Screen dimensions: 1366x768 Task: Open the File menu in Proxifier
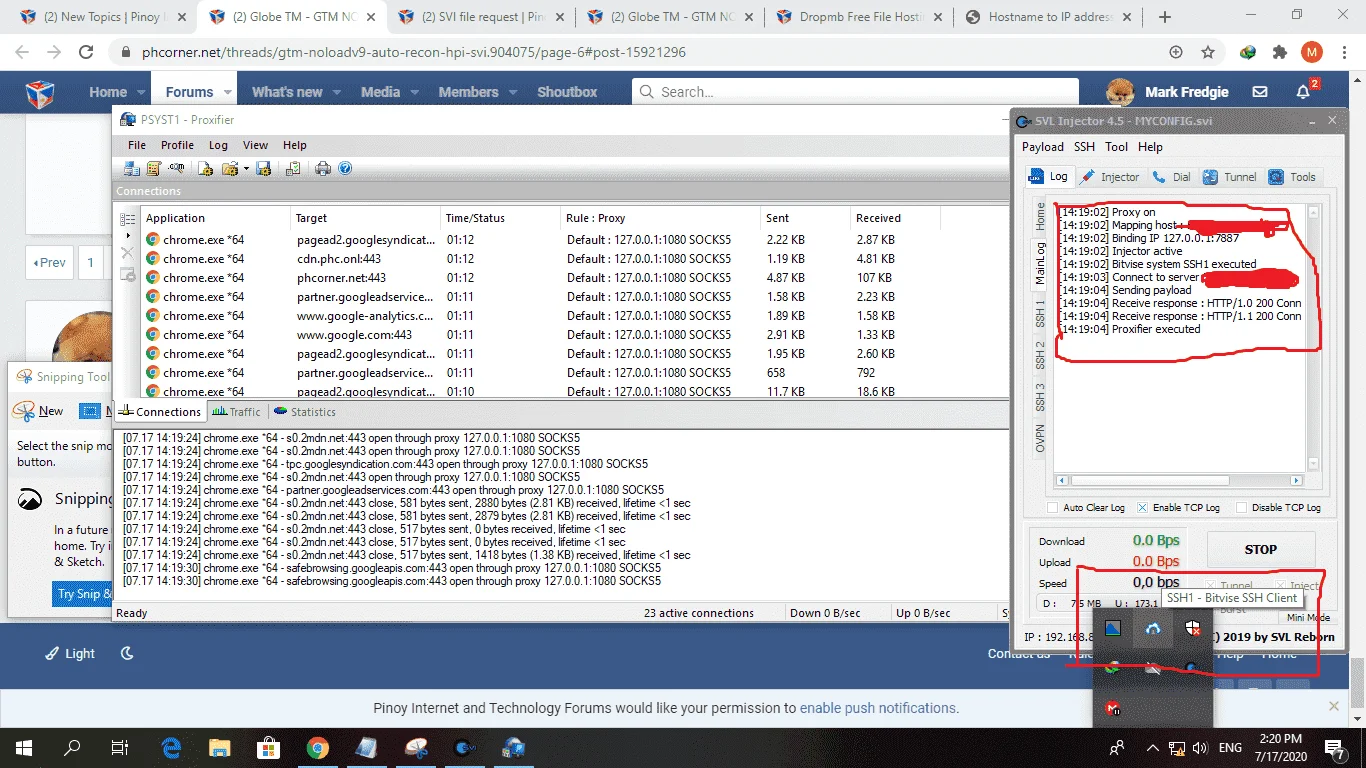point(137,145)
